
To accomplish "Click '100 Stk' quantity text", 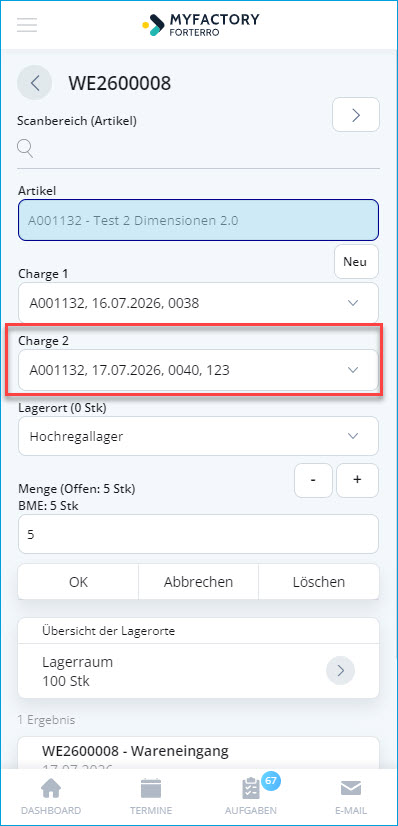I will click(66, 681).
